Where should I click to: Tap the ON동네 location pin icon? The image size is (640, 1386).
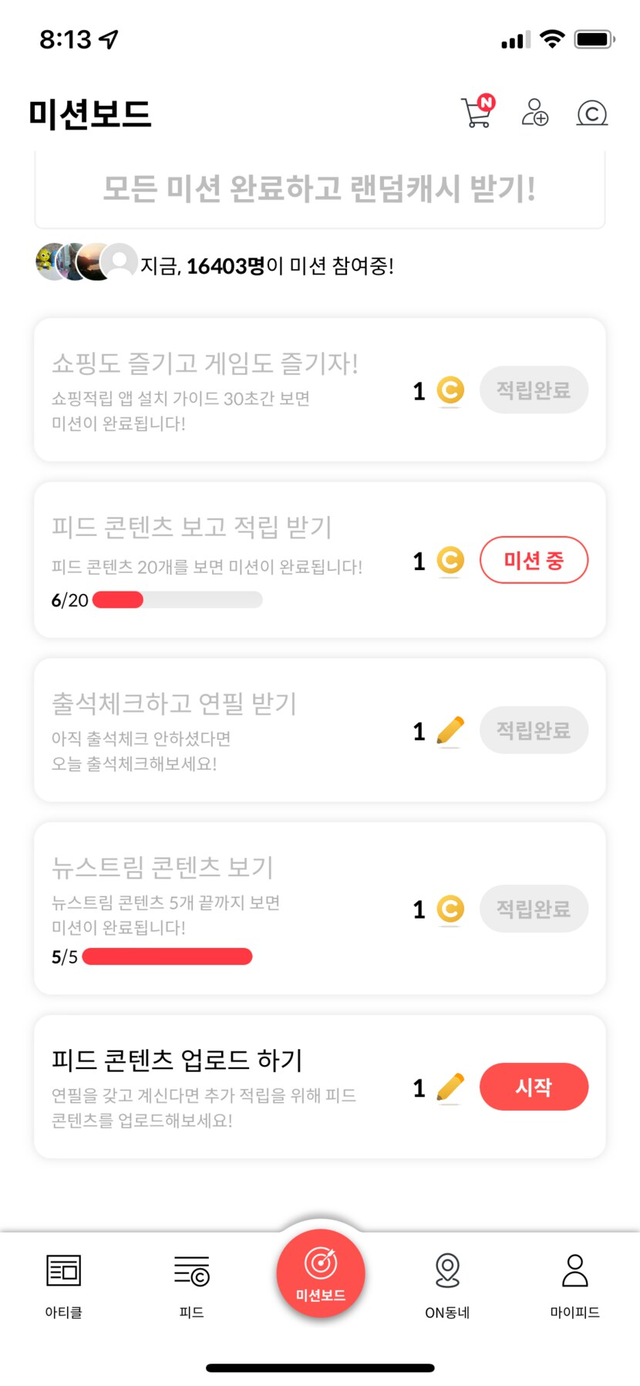click(447, 1271)
